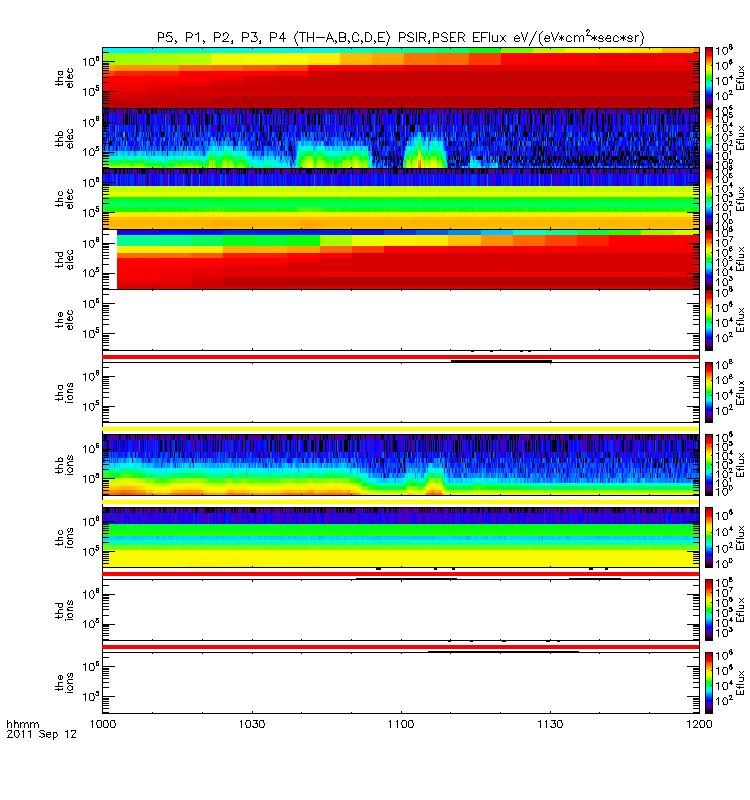Viewport: 750px width, 800px height.
Task: Click the "1200" time tick label
Action: pos(699,724)
